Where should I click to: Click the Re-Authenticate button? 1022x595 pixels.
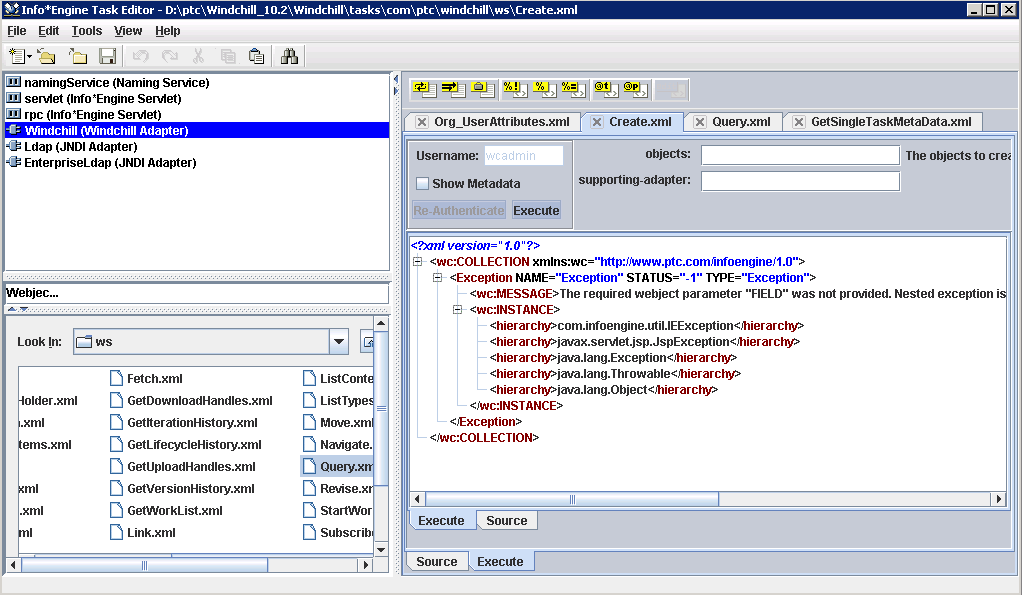459,210
